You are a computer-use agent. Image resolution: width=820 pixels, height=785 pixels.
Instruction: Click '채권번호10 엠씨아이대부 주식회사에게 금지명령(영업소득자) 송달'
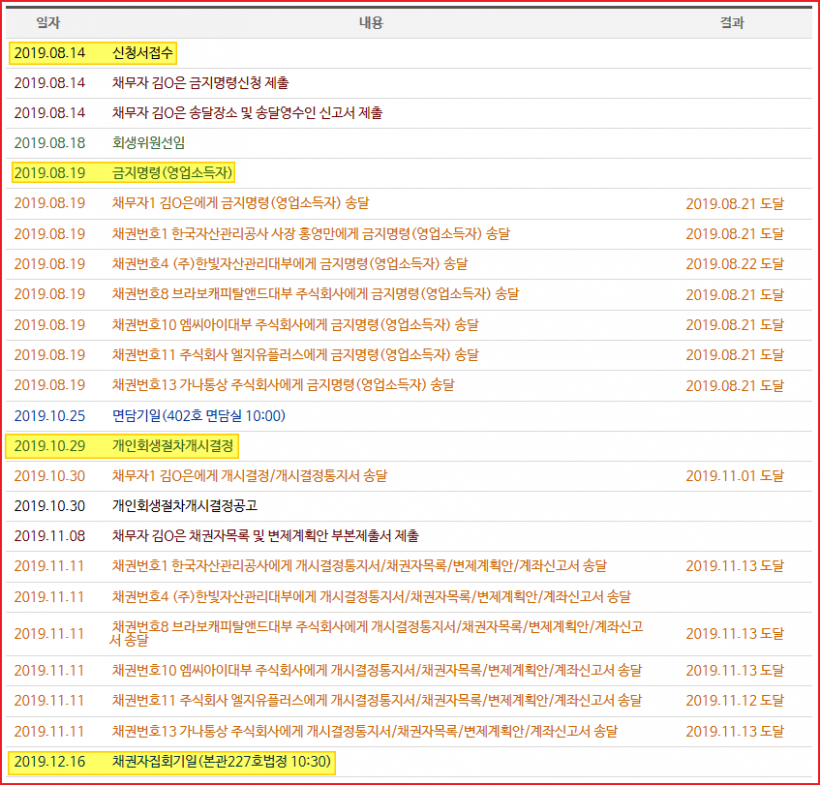[x=295, y=325]
